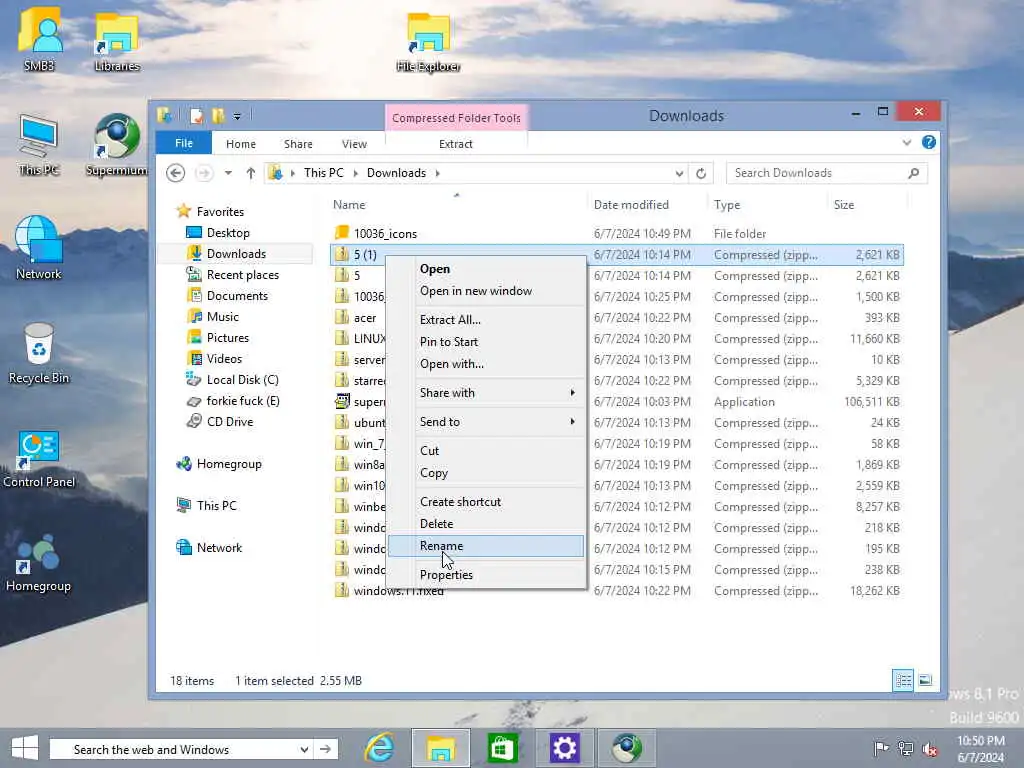Screen dimensions: 1024x768
Task: Click inside the Search Downloads field
Action: pos(818,173)
